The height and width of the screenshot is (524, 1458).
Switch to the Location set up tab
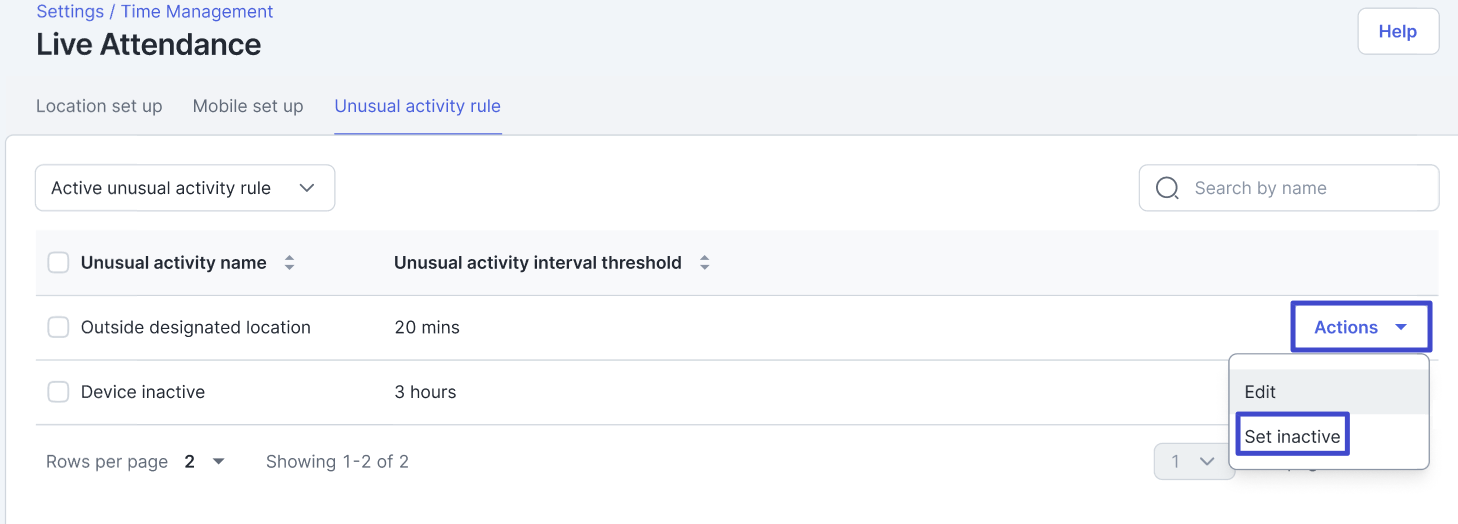click(x=99, y=106)
